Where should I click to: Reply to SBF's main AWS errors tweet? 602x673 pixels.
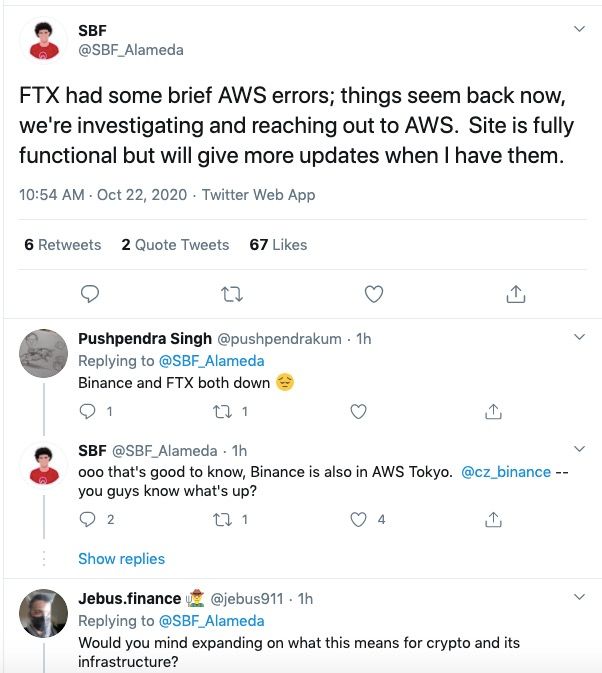[x=90, y=294]
